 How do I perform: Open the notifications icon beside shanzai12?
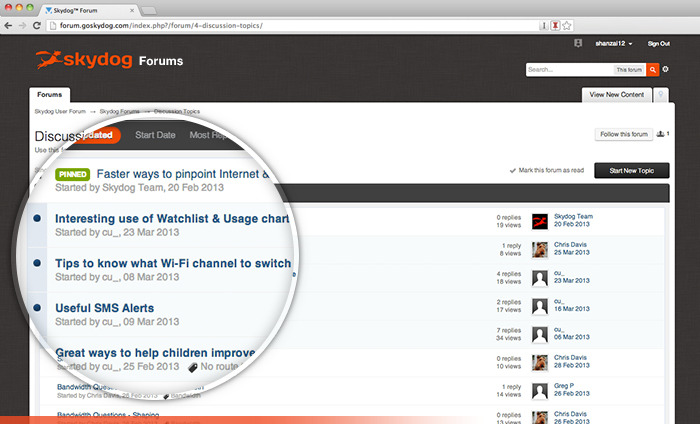[x=578, y=43]
